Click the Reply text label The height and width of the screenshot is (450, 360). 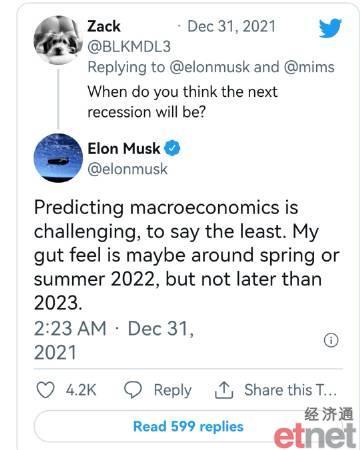(x=173, y=390)
